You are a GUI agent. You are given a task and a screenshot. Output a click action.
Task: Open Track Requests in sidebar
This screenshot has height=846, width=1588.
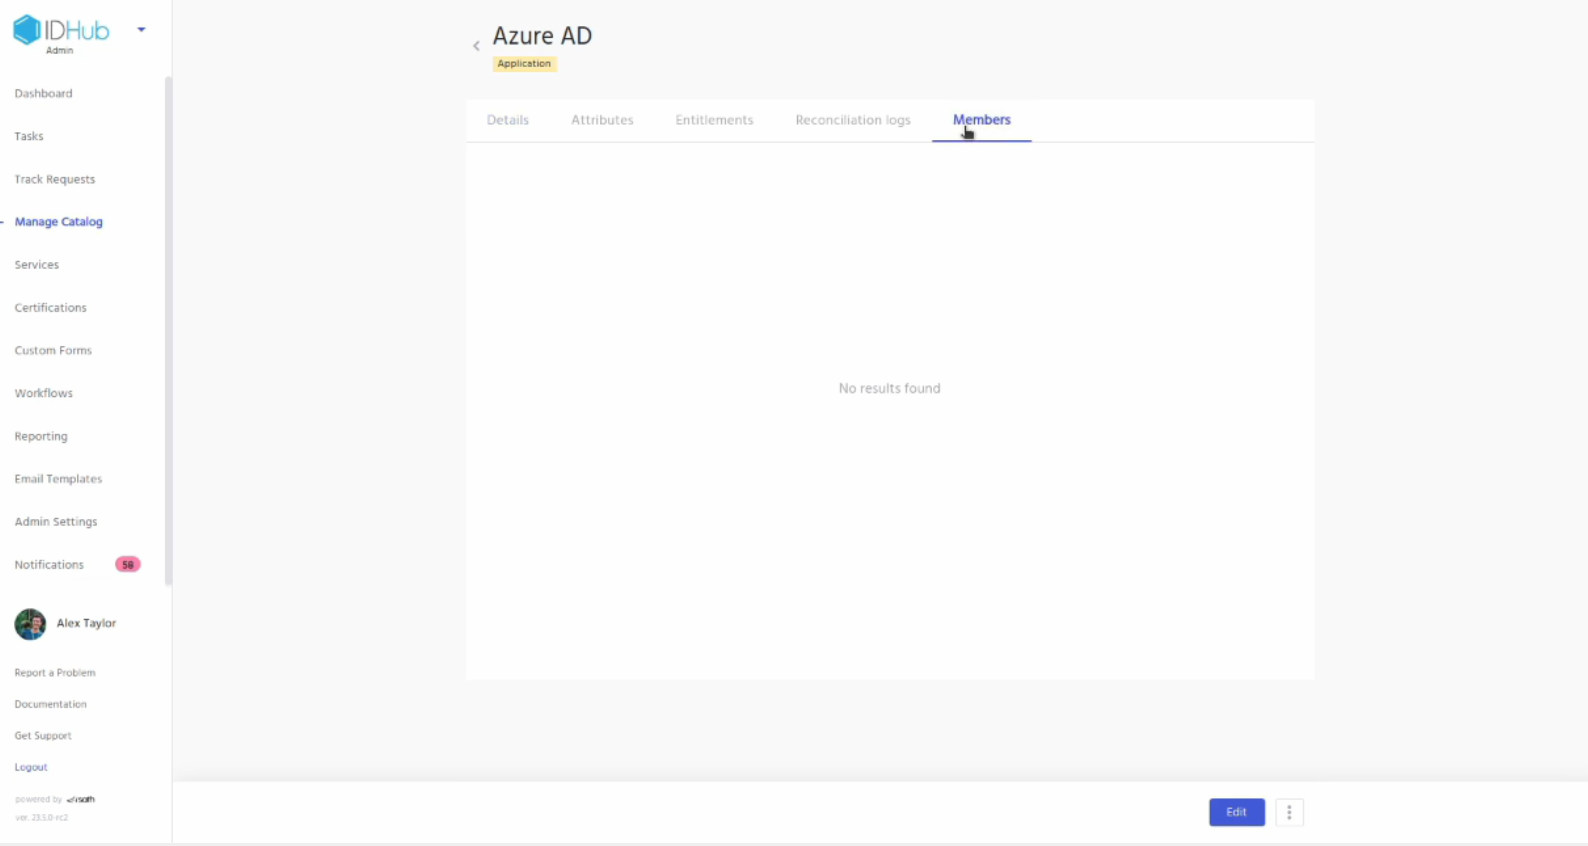click(55, 180)
